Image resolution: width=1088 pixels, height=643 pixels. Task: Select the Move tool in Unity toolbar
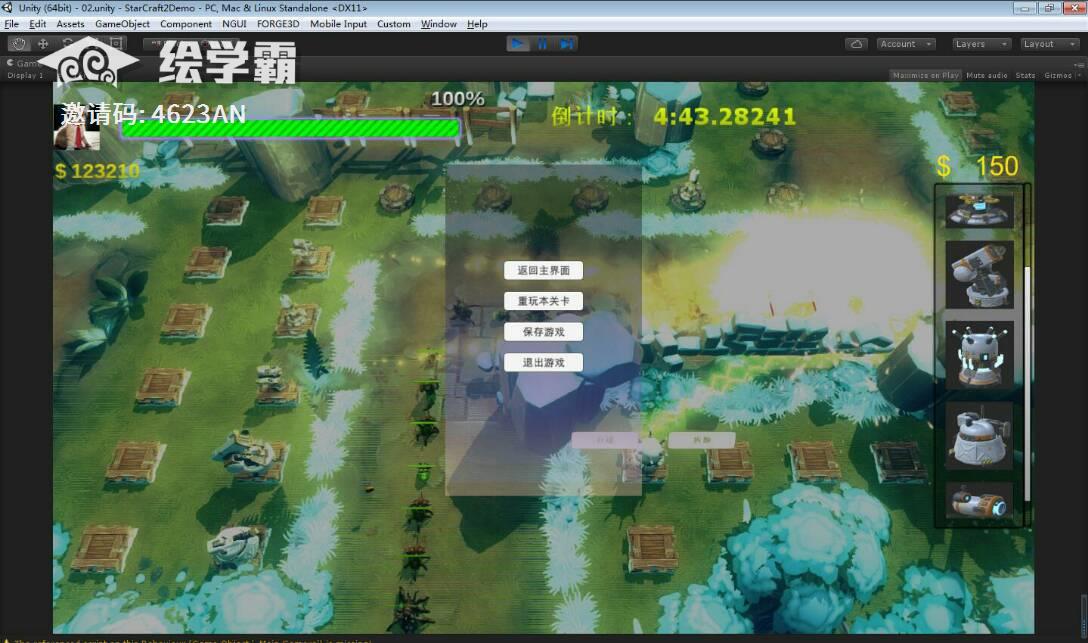pyautogui.click(x=43, y=44)
